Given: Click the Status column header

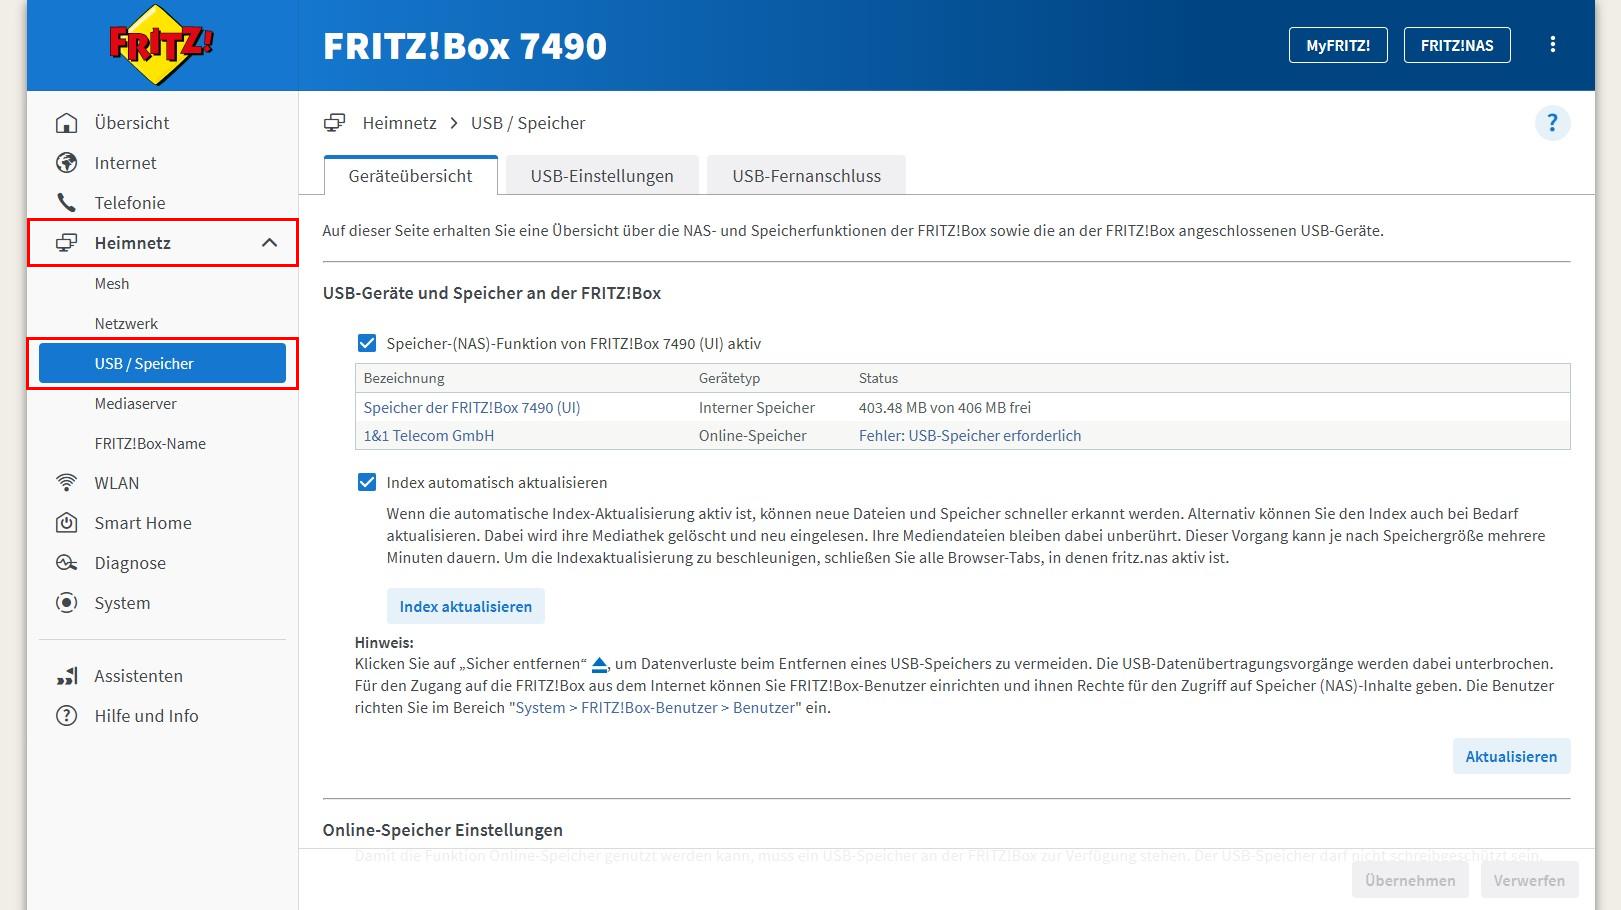Looking at the screenshot, I should 878,378.
